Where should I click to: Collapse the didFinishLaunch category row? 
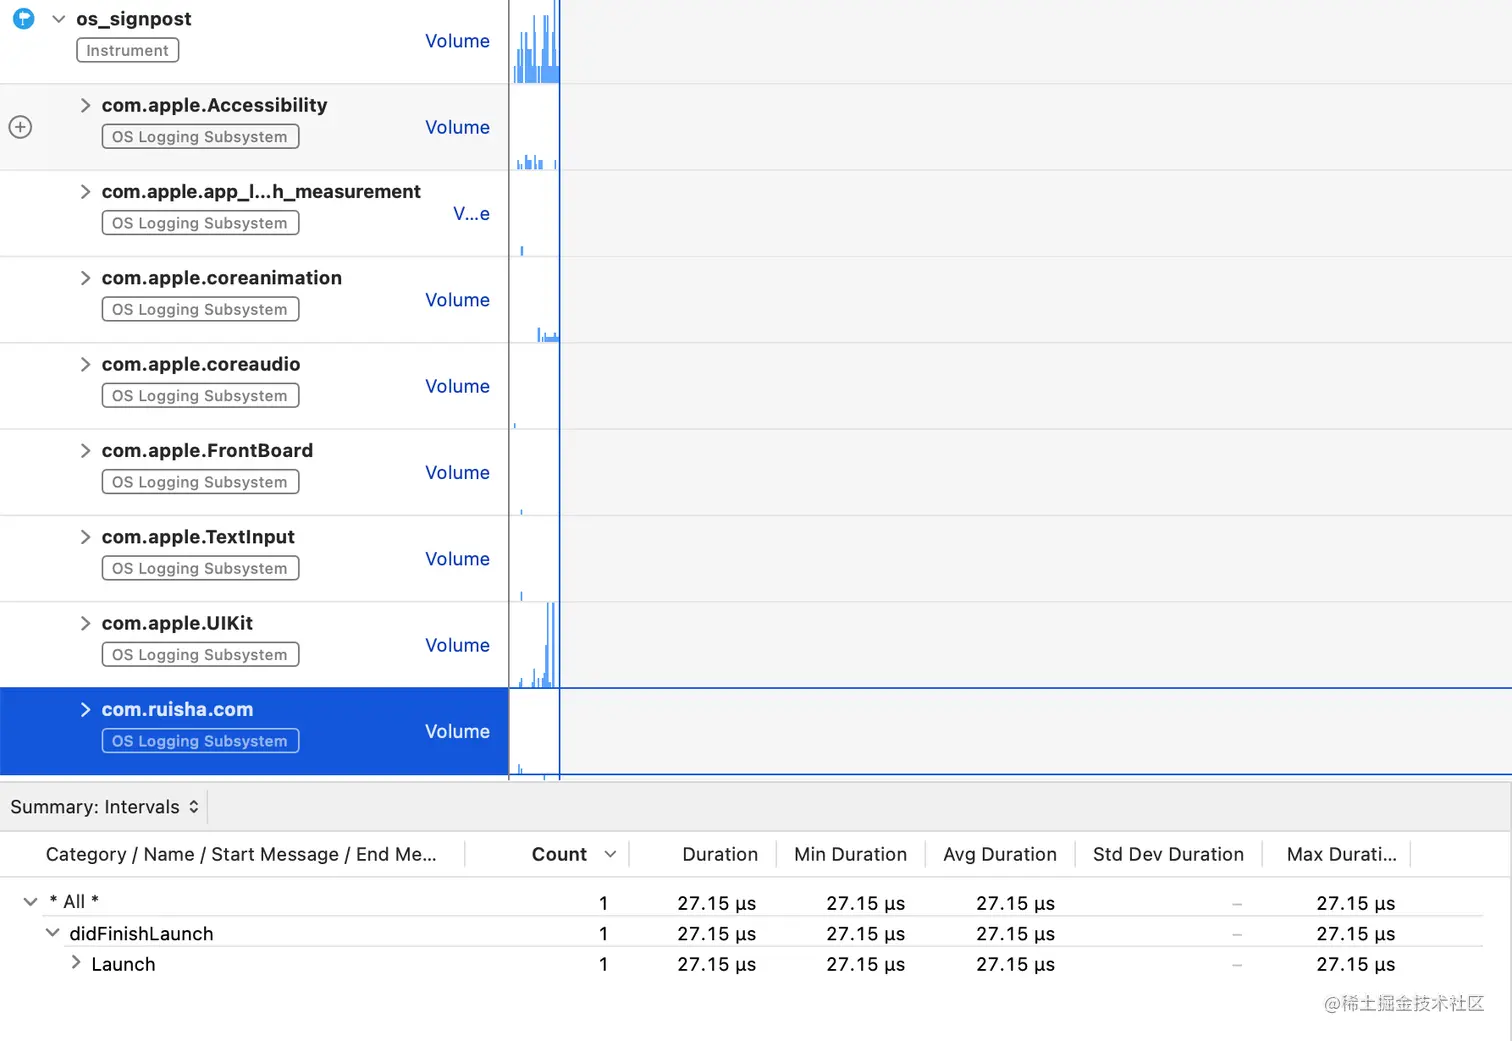pos(52,932)
